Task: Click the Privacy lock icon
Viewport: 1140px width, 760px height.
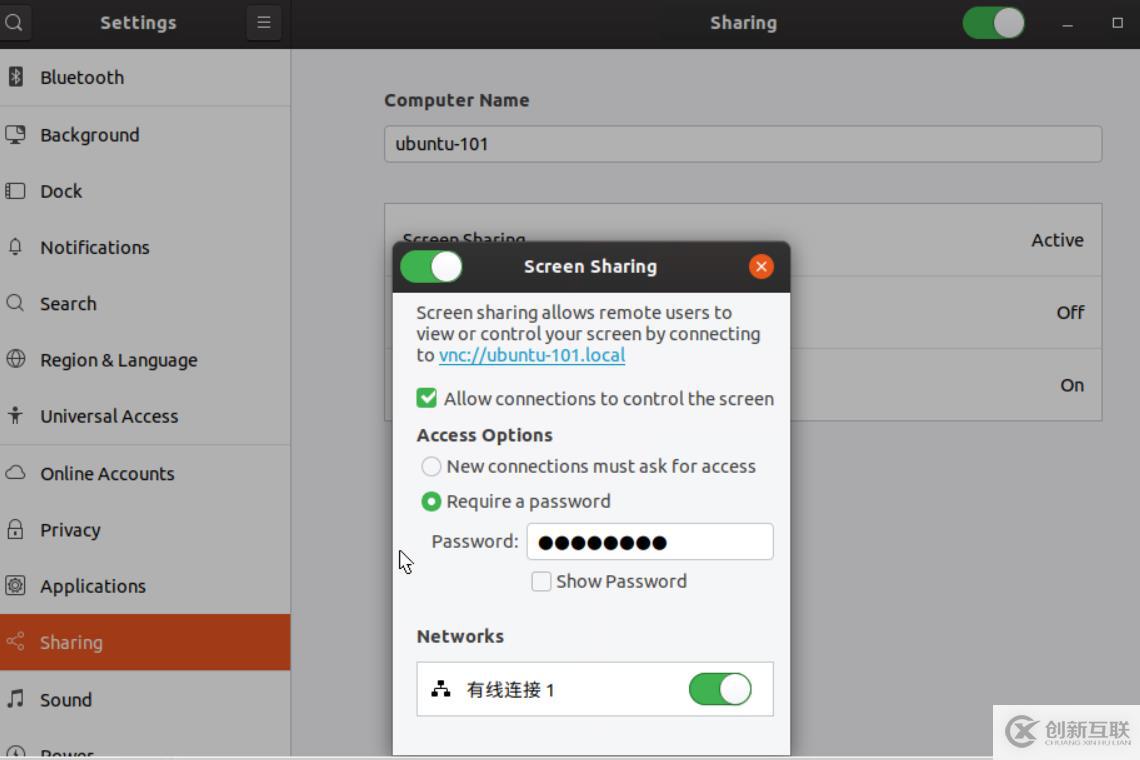Action: (x=15, y=529)
